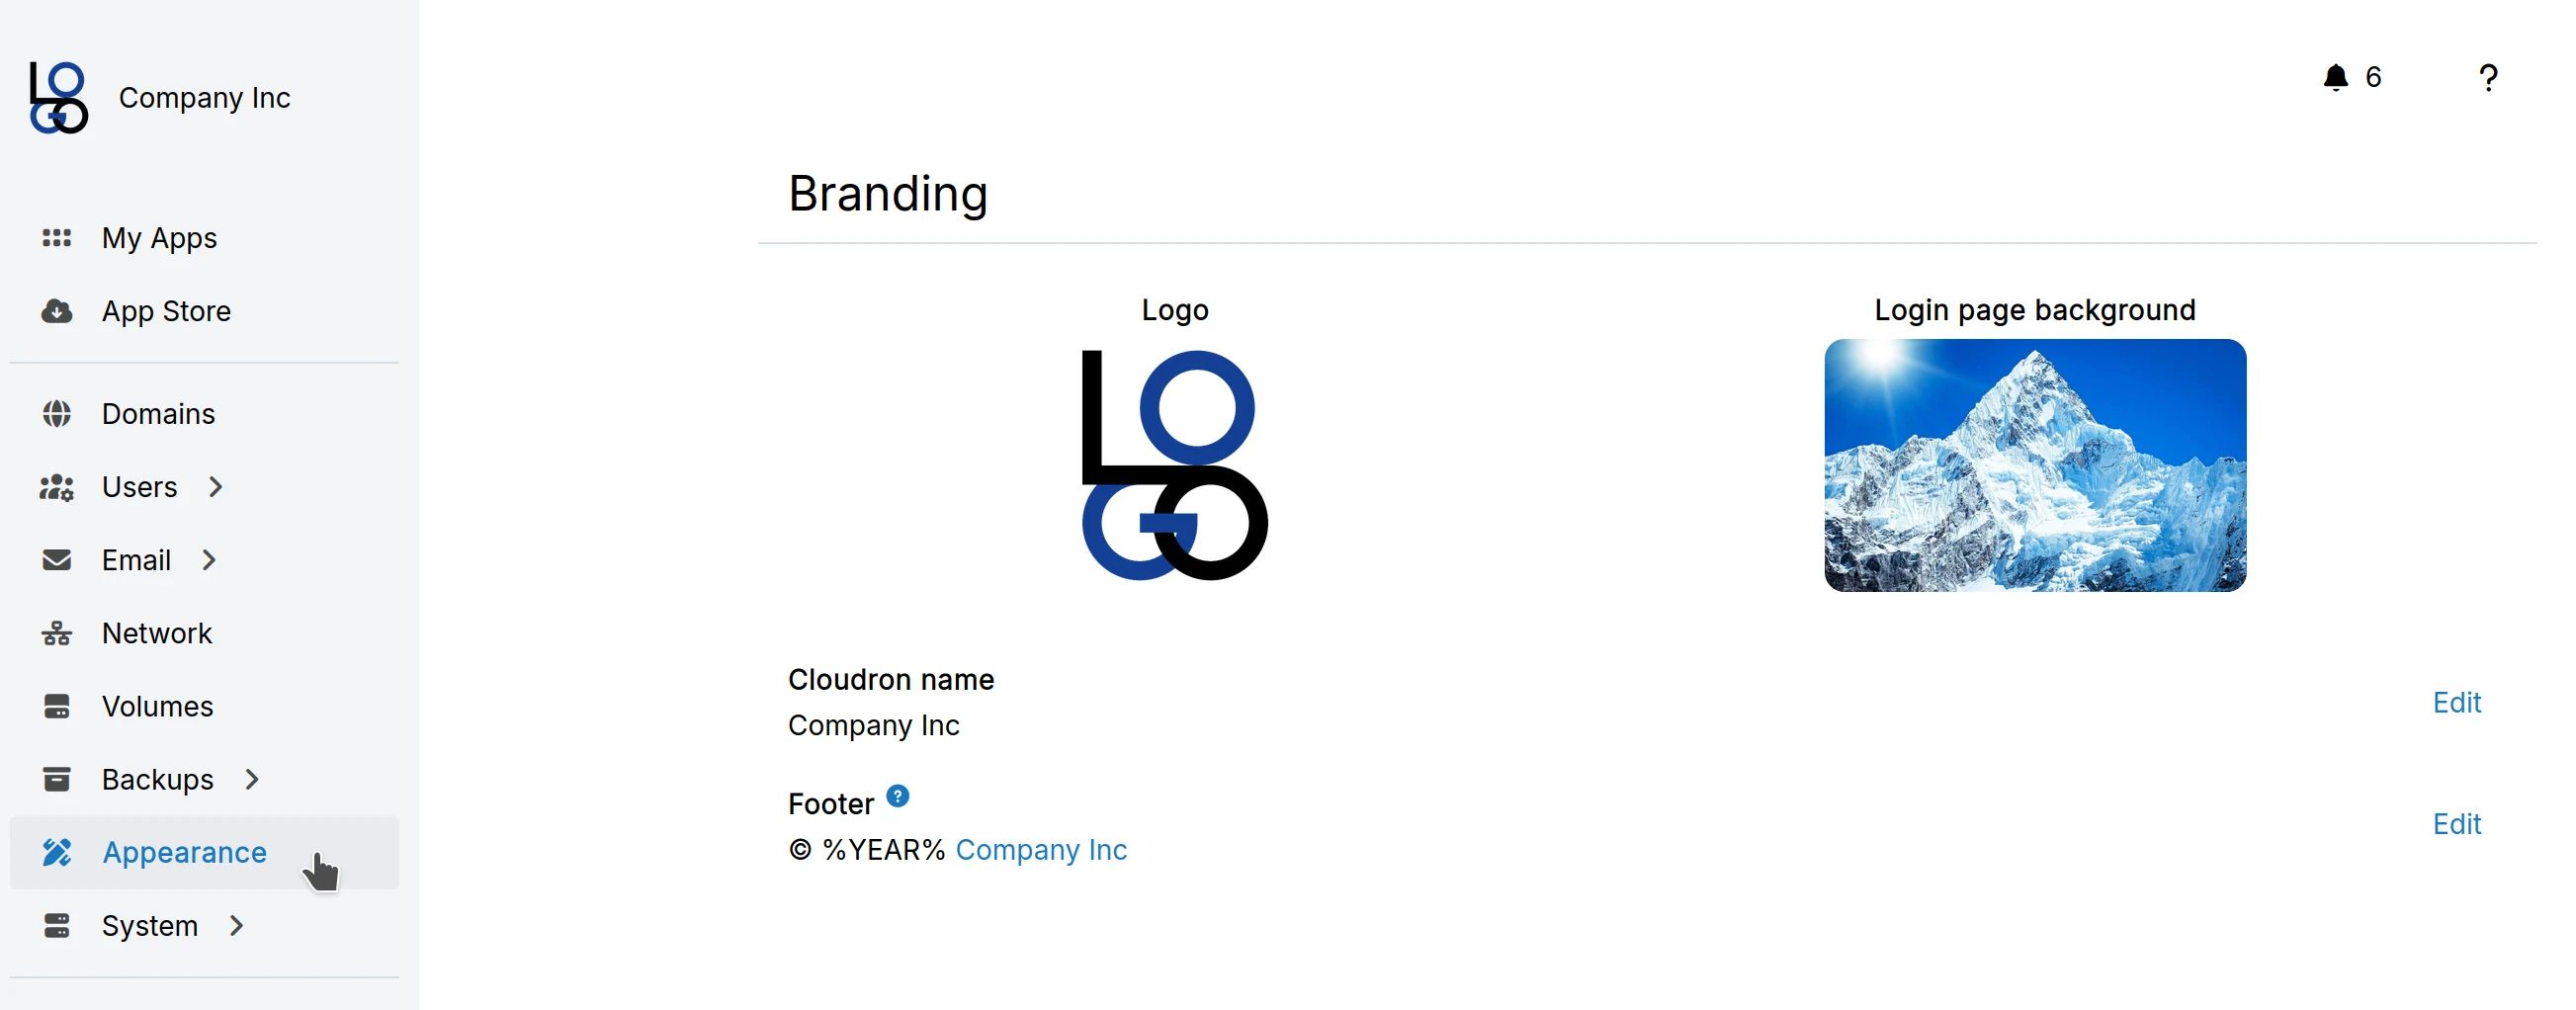
Task: Edit the Cloudron name
Action: (x=2458, y=702)
